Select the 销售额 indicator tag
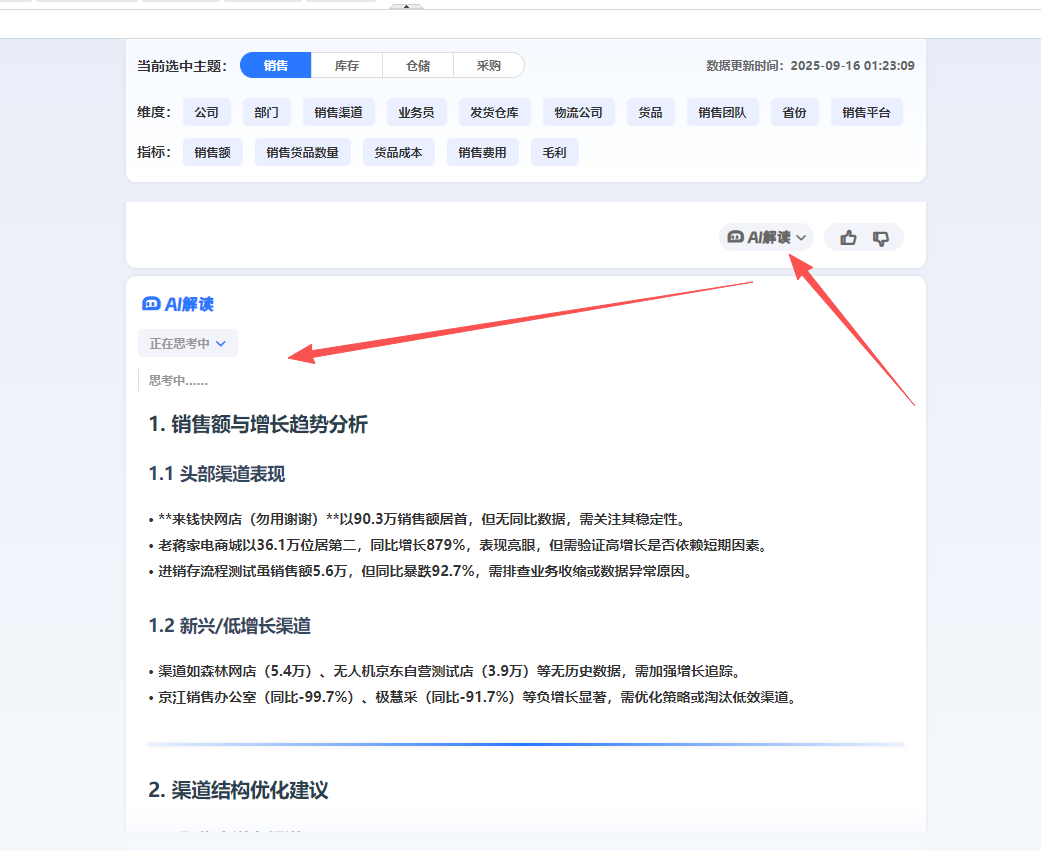 click(x=213, y=153)
